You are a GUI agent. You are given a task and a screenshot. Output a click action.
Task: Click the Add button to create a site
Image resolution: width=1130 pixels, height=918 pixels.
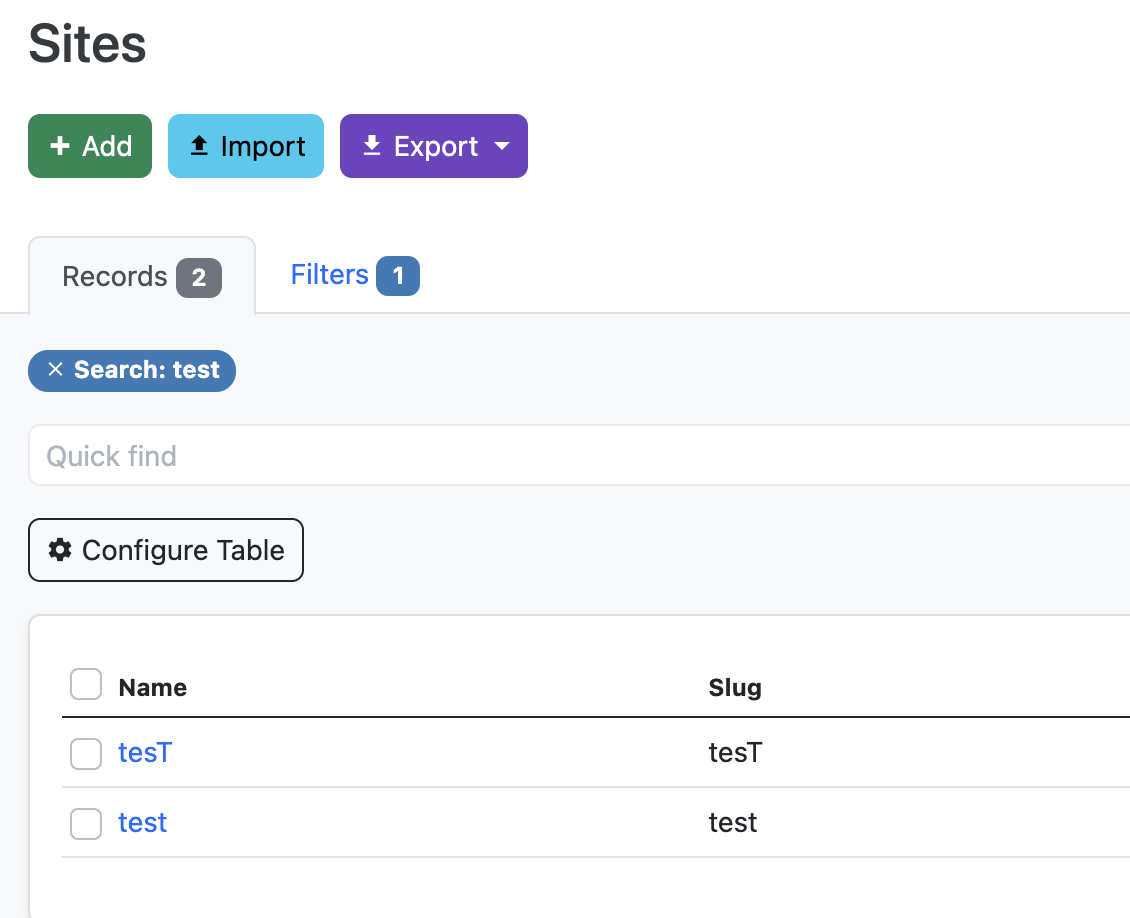click(x=90, y=146)
